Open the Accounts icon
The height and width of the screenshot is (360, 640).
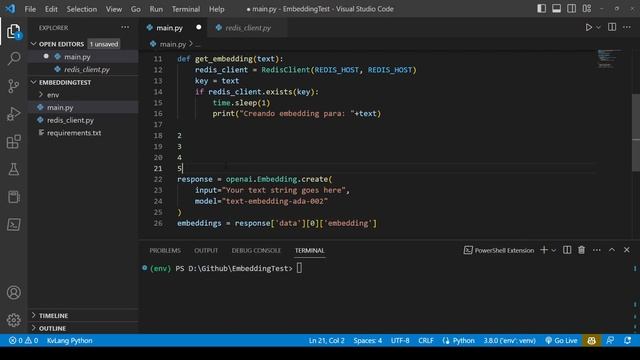[x=13, y=292]
